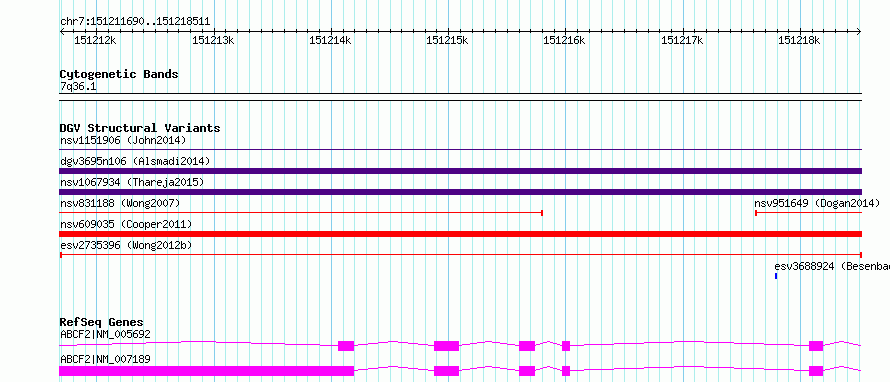This screenshot has width=890, height=382.
Task: Click the right arrow at ruler end
Action: pyautogui.click(x=859, y=32)
